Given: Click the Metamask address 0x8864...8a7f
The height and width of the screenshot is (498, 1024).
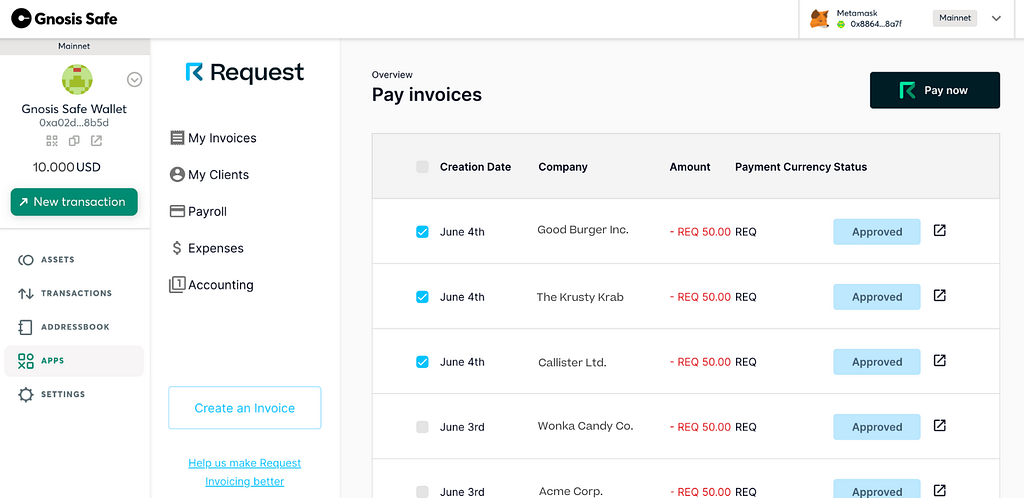Looking at the screenshot, I should [876, 24].
